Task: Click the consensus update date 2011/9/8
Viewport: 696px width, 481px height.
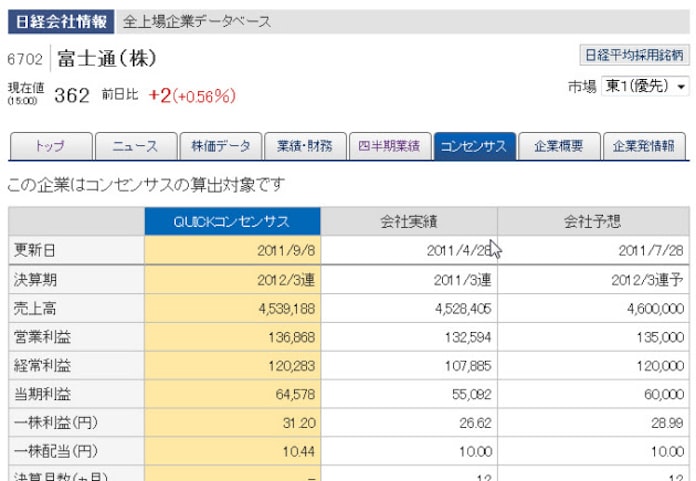Action: (x=286, y=251)
